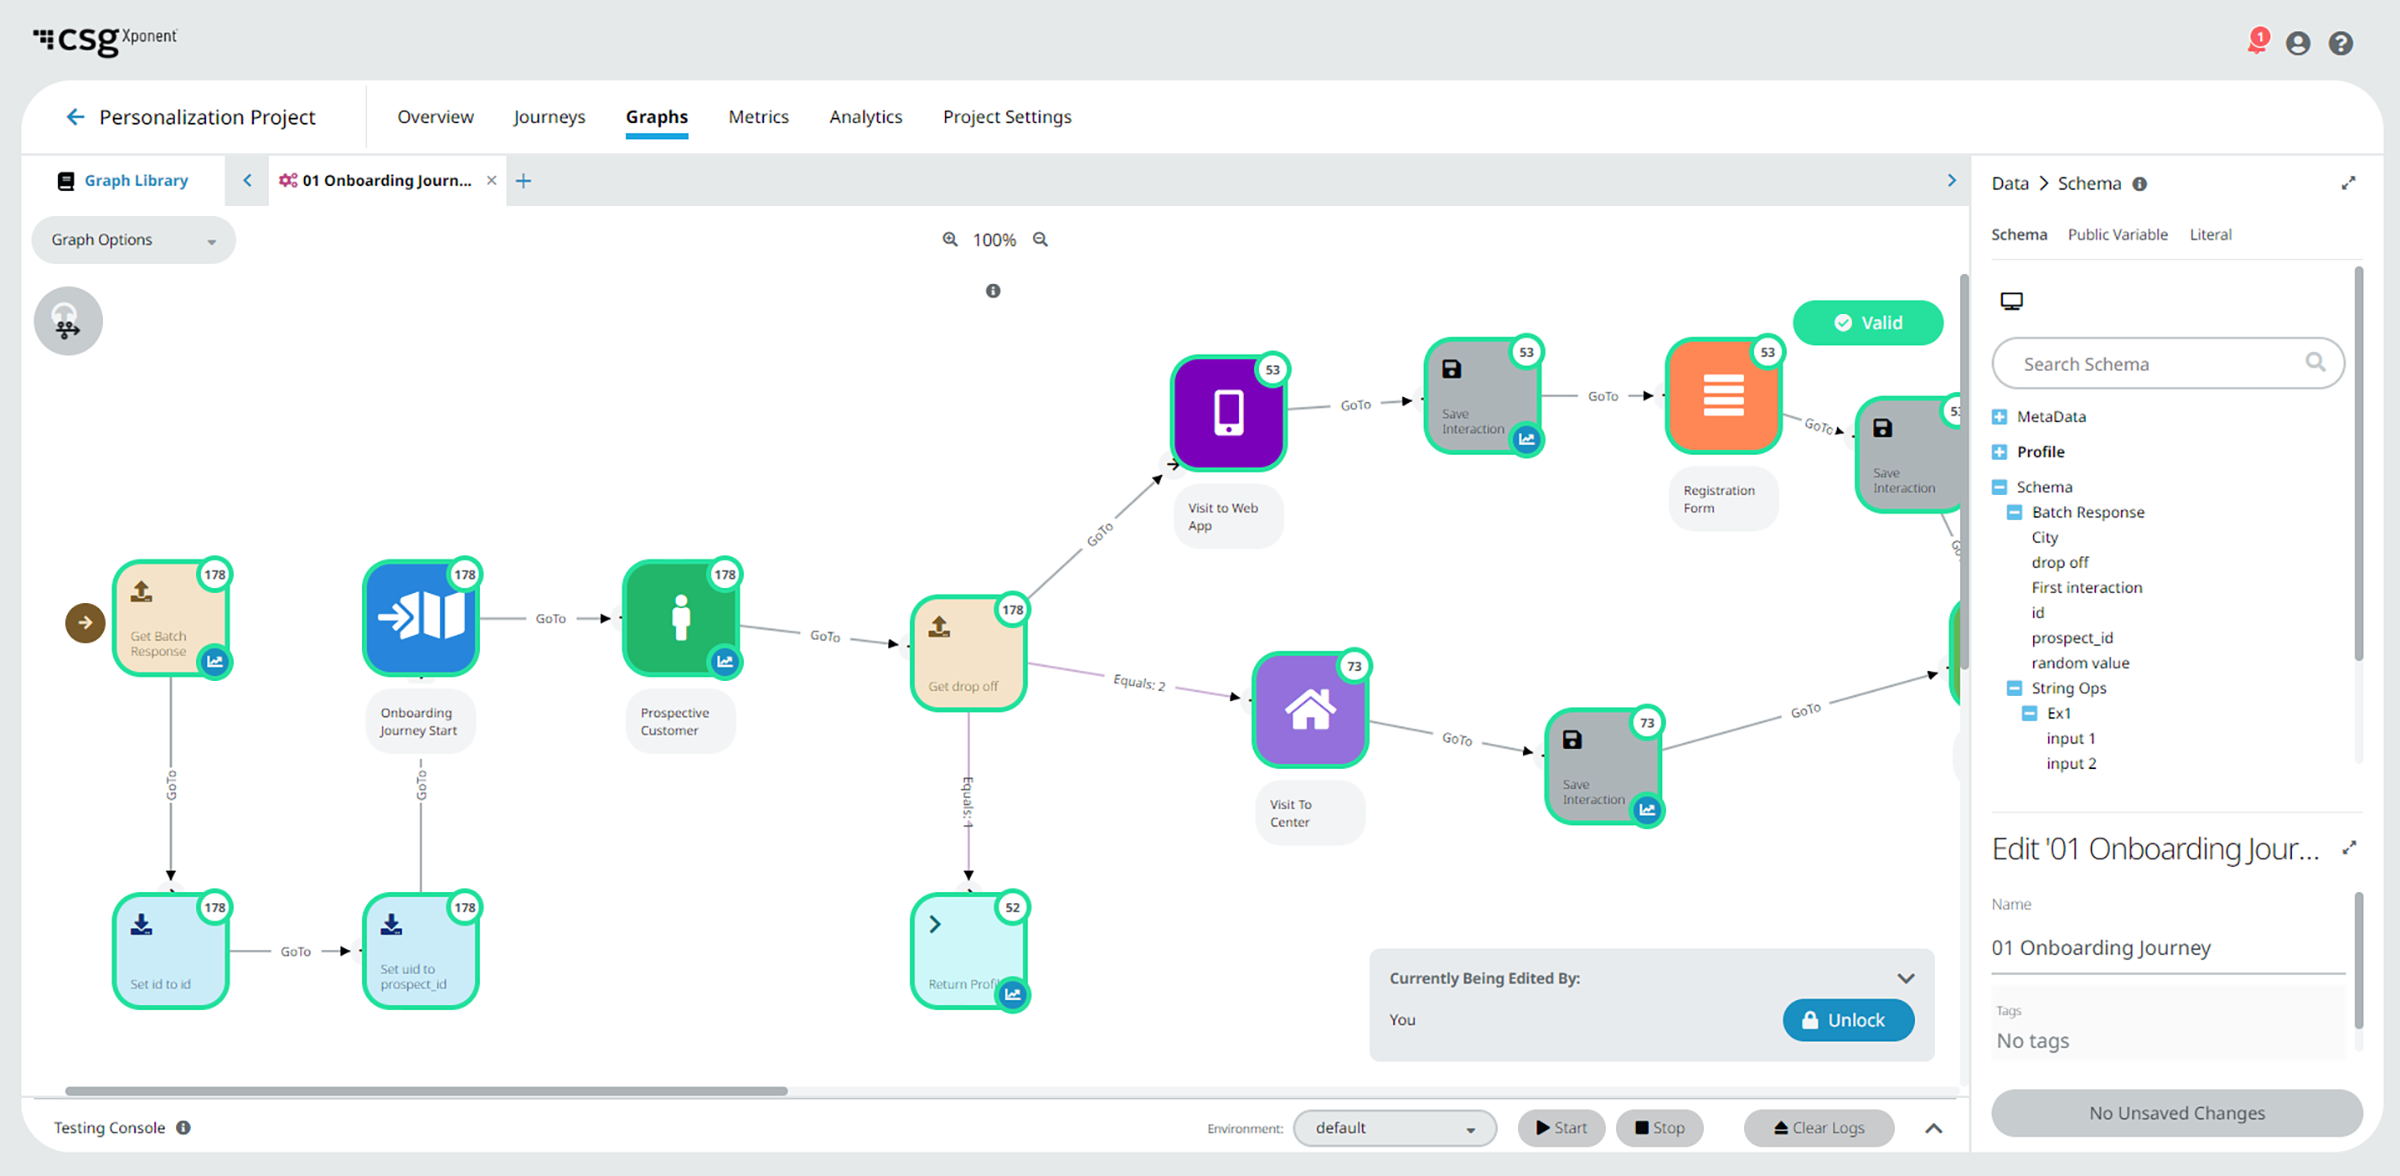Viewport: 2400px width, 1176px height.
Task: Open the user account icon
Action: [2298, 43]
